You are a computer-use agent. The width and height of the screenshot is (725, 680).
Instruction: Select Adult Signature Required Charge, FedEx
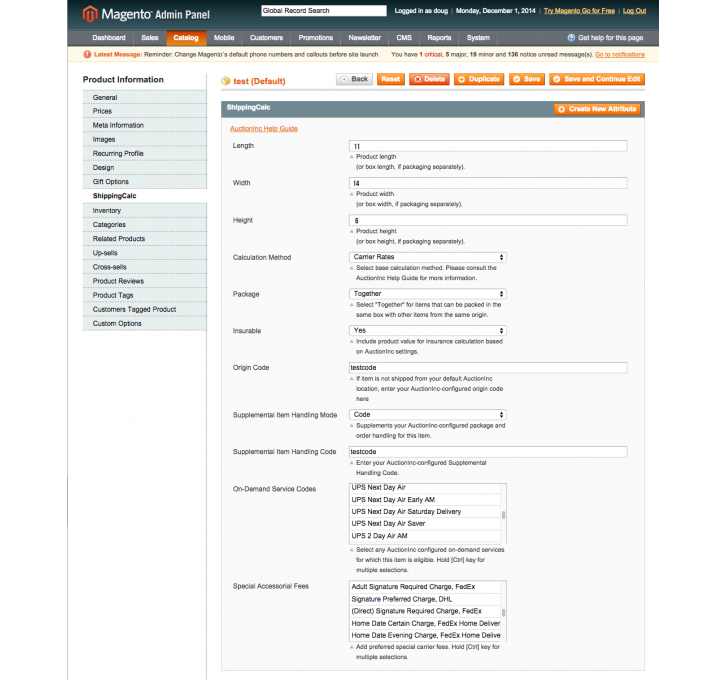click(x=425, y=587)
